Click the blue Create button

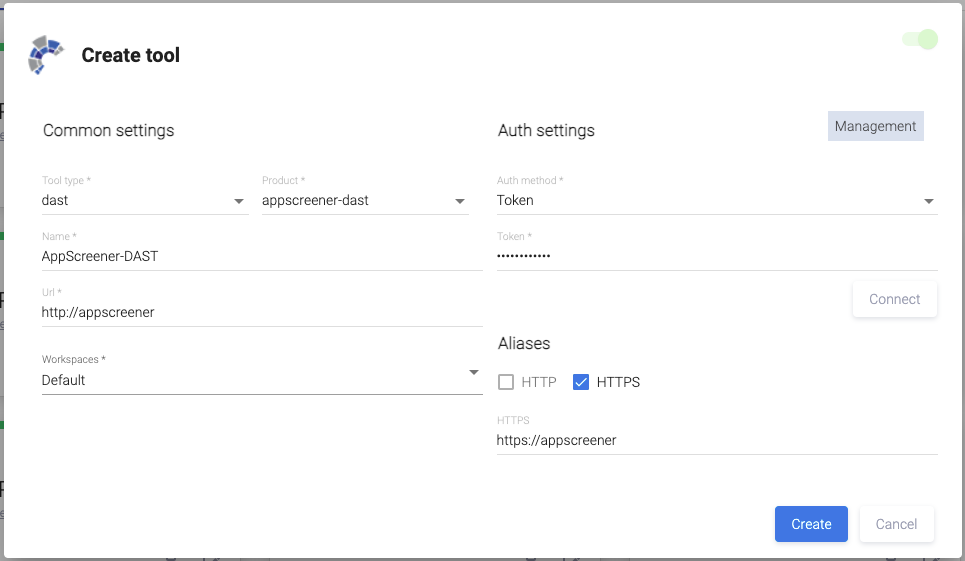(811, 524)
